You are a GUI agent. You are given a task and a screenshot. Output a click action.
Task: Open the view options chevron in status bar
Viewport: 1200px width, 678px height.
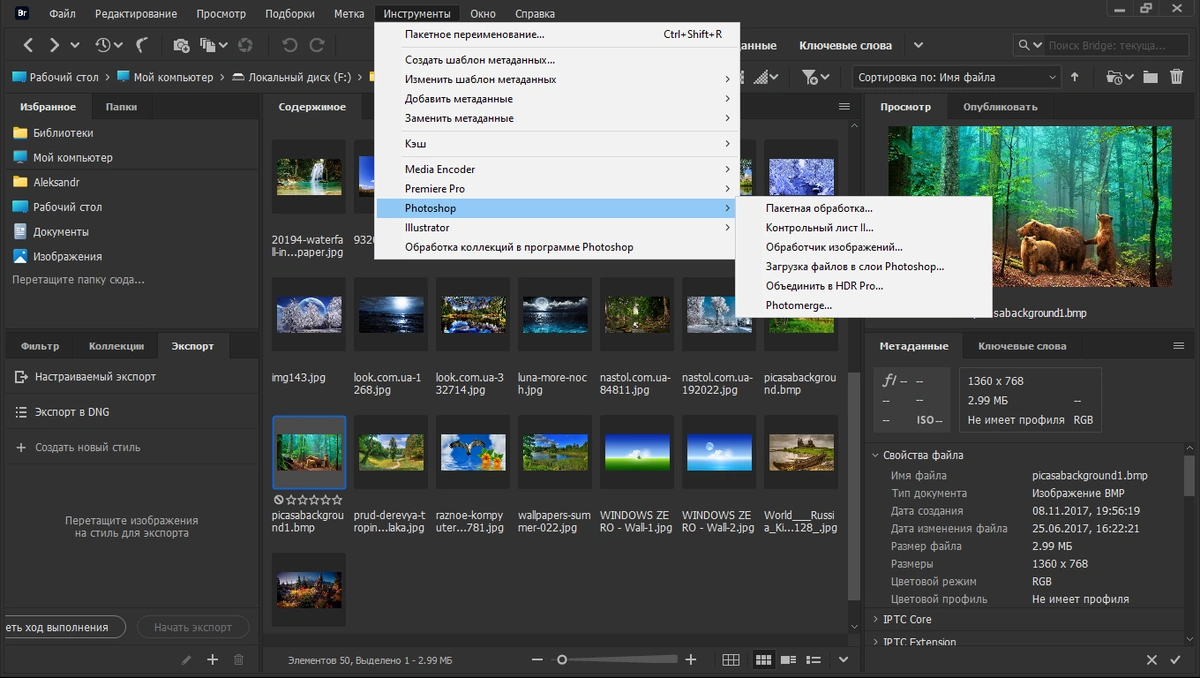(843, 659)
